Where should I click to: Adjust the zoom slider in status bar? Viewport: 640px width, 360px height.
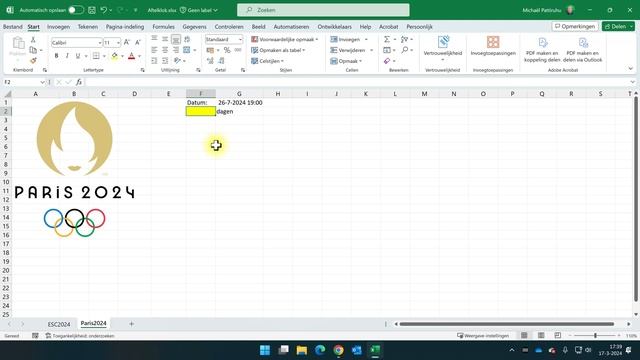point(595,336)
